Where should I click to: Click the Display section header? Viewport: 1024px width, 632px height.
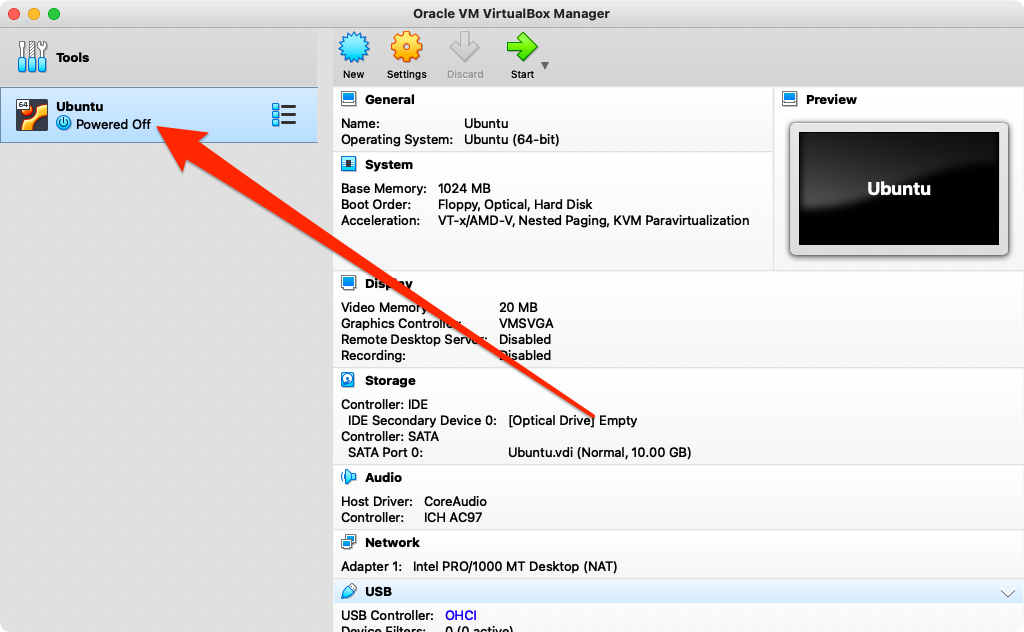(388, 283)
